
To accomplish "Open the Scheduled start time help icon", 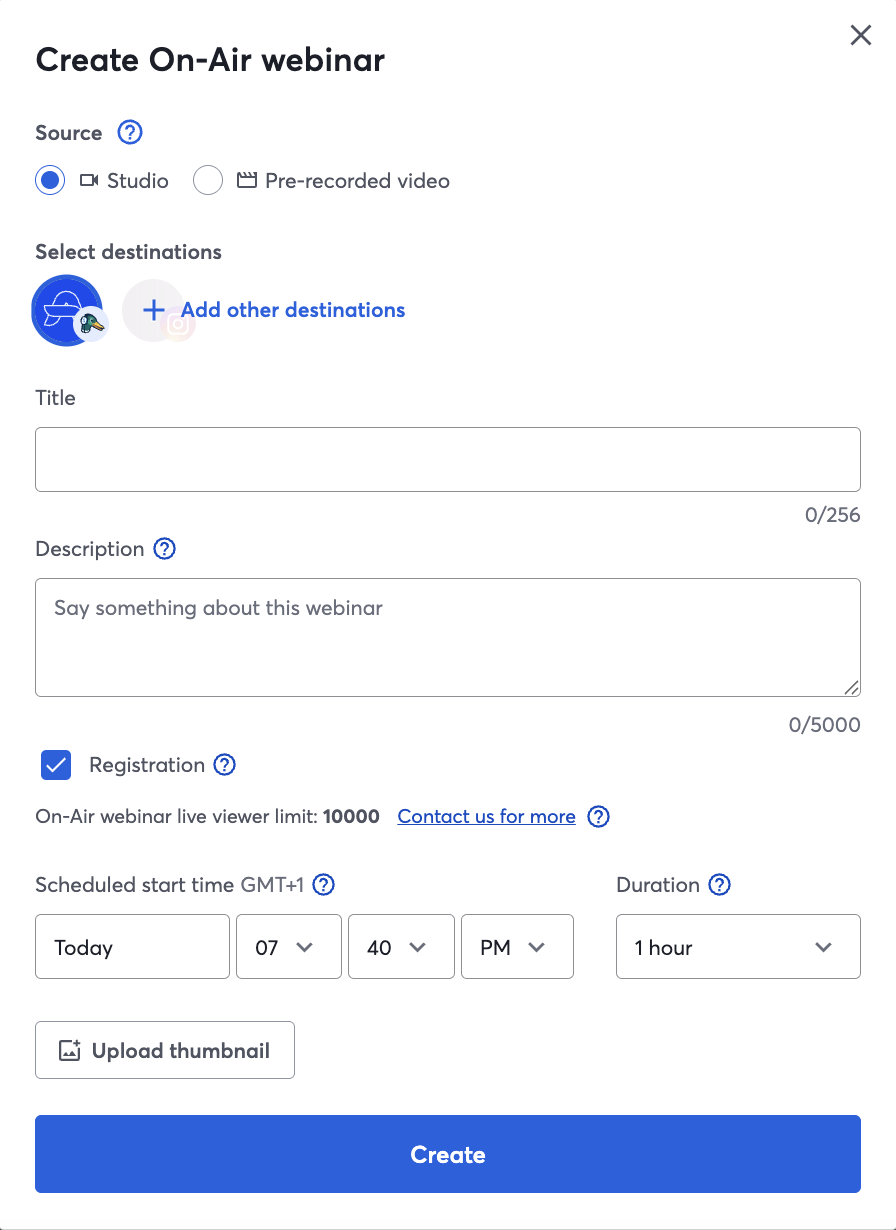I will tap(323, 885).
